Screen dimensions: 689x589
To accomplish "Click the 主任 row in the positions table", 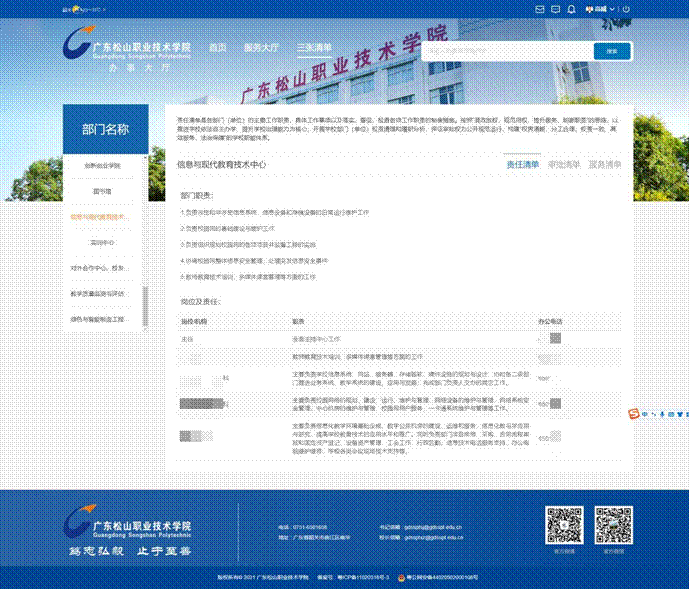I will coord(399,339).
